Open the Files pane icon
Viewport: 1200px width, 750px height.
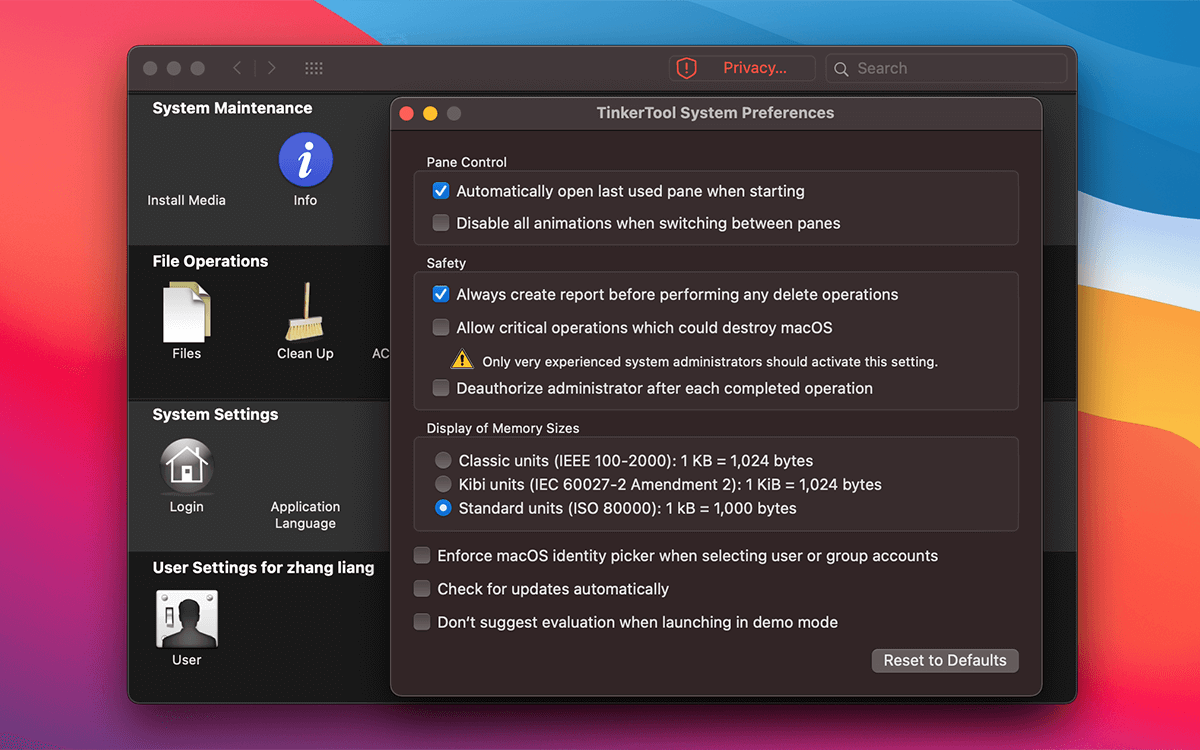coord(187,313)
